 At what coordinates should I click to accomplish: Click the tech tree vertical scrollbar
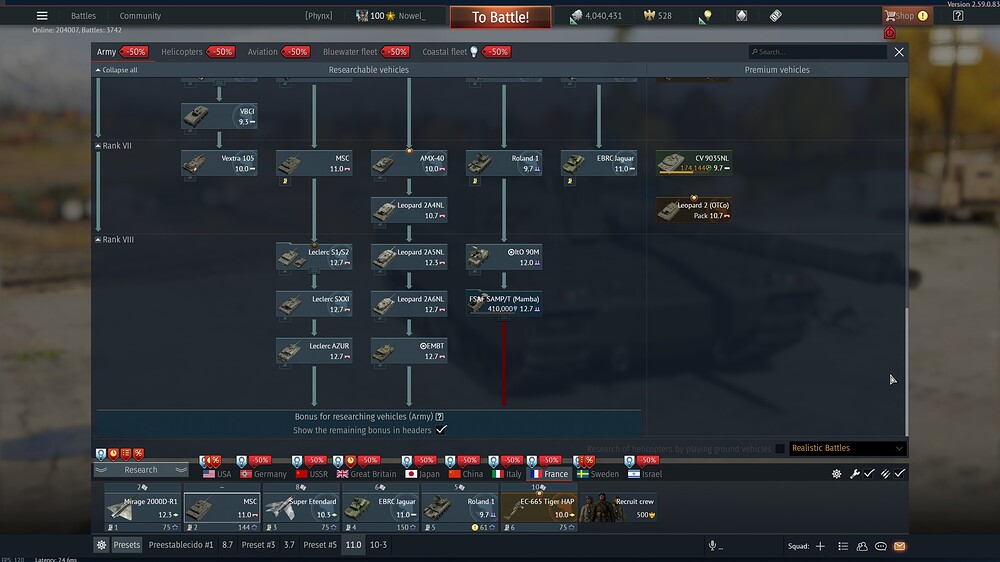click(x=906, y=370)
